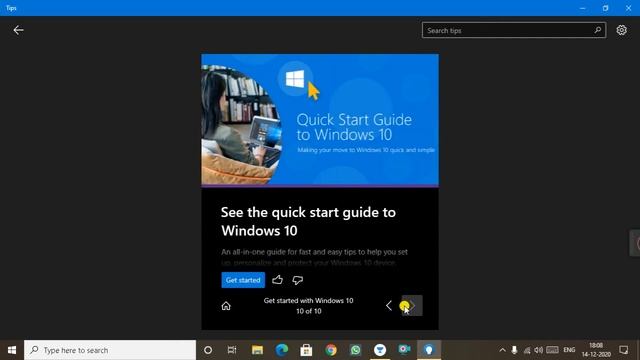Click the tip title See the quick start guide
640x360 pixels.
(308, 221)
